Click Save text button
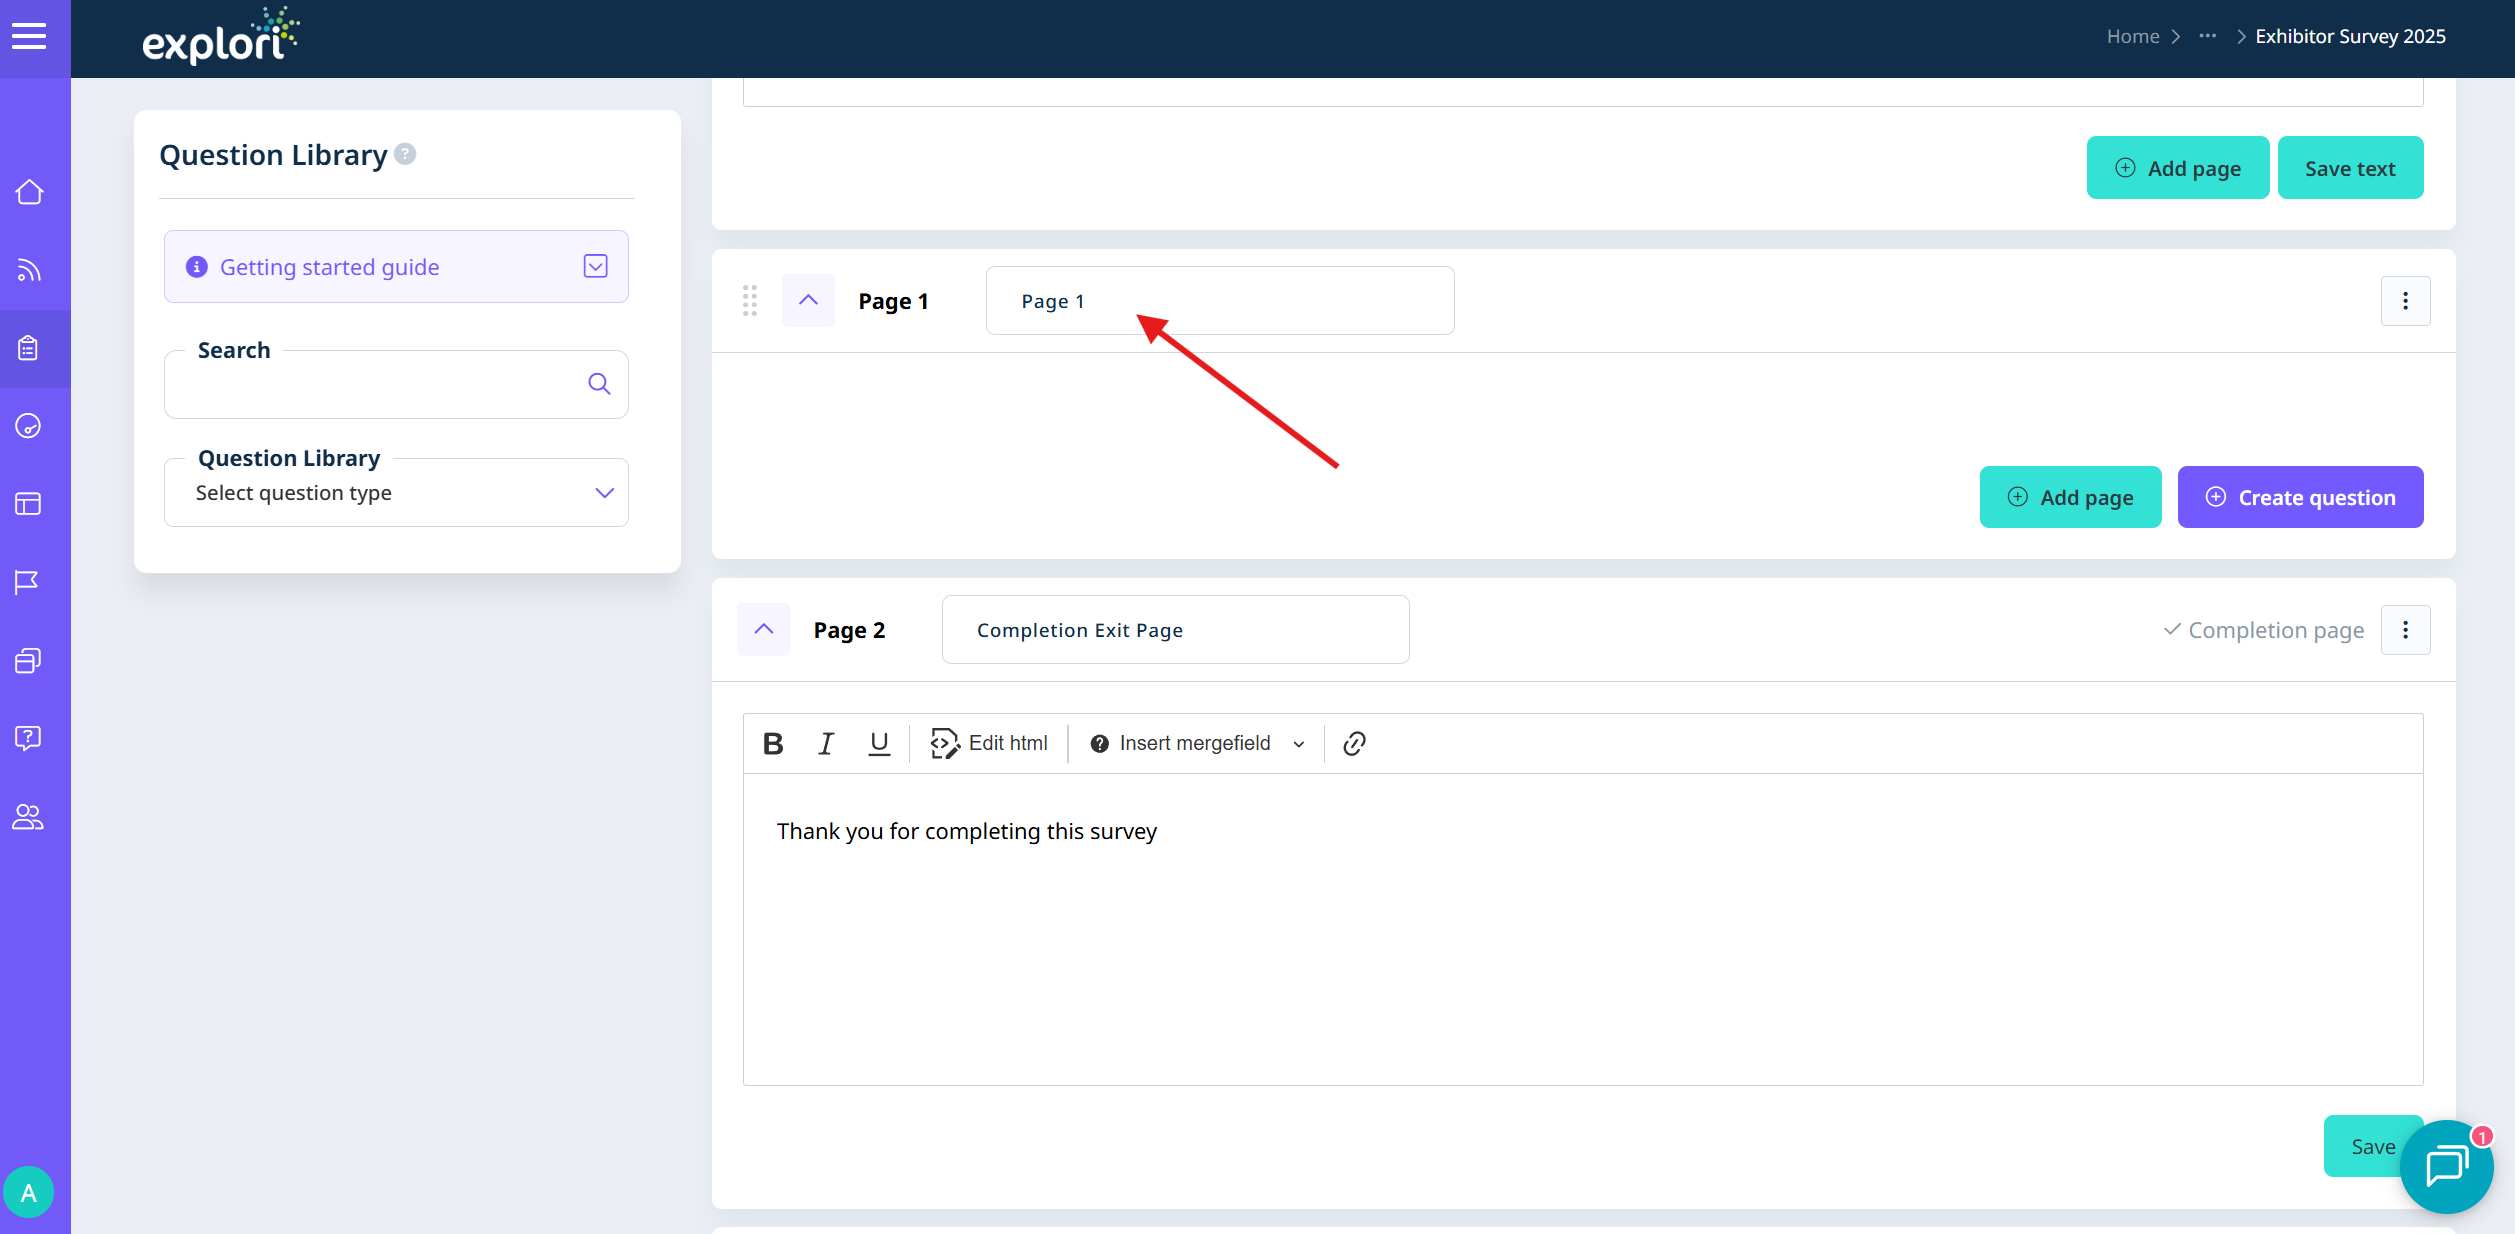 2350,168
